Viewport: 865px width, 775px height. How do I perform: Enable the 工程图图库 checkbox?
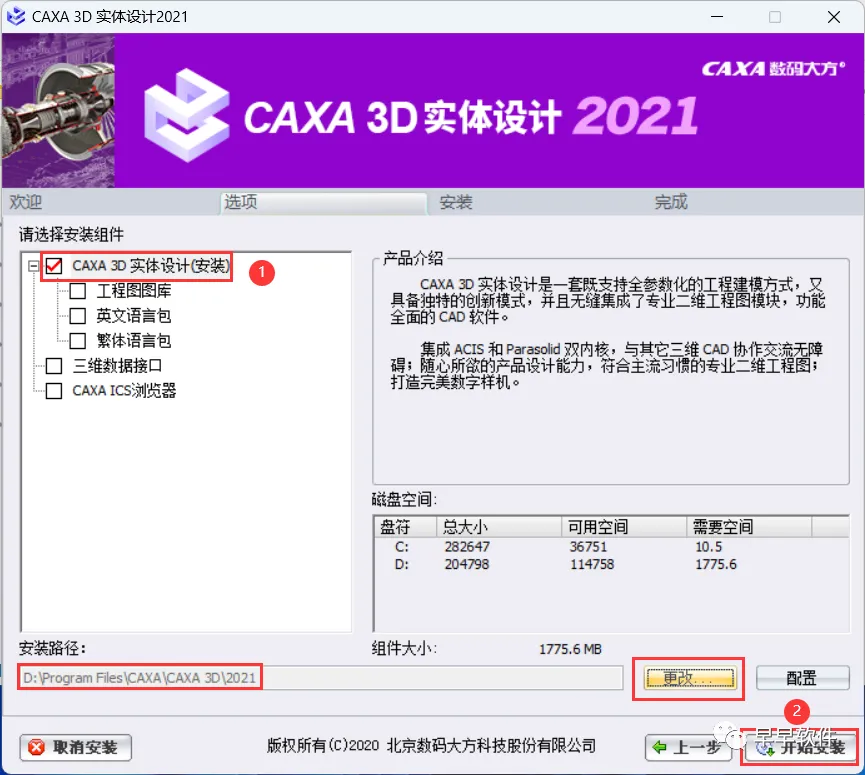pyautogui.click(x=78, y=291)
